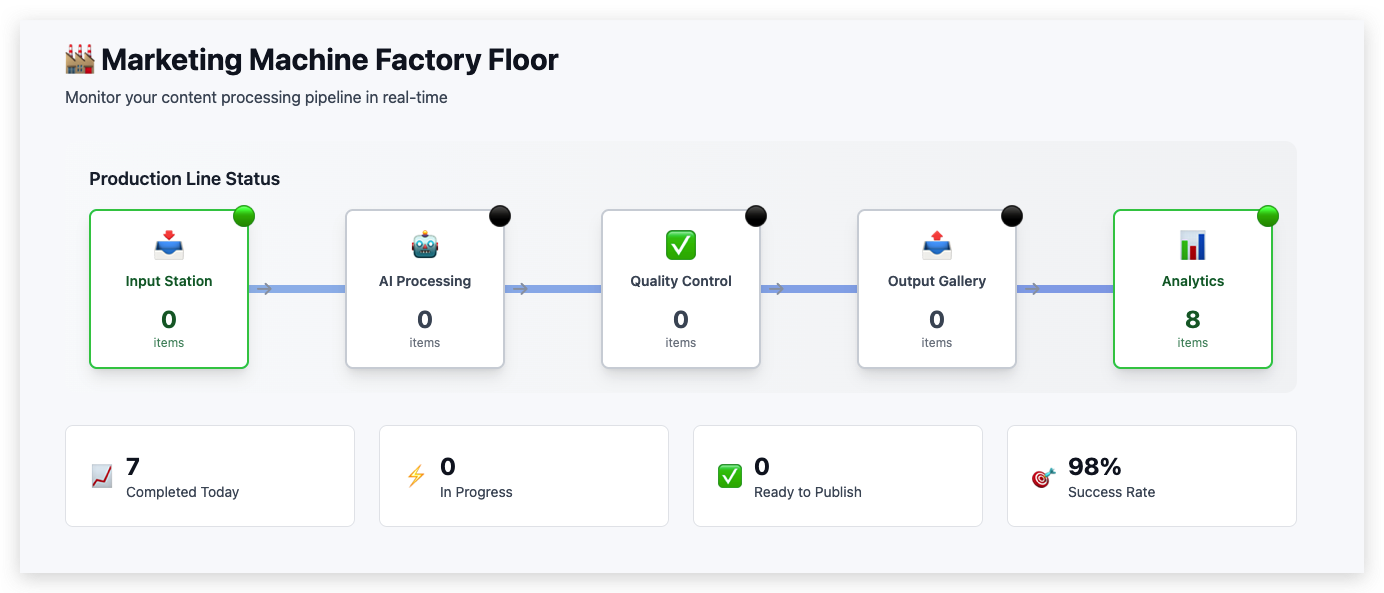The width and height of the screenshot is (1384, 593).
Task: Click the factory icon in the page title
Action: point(78,58)
